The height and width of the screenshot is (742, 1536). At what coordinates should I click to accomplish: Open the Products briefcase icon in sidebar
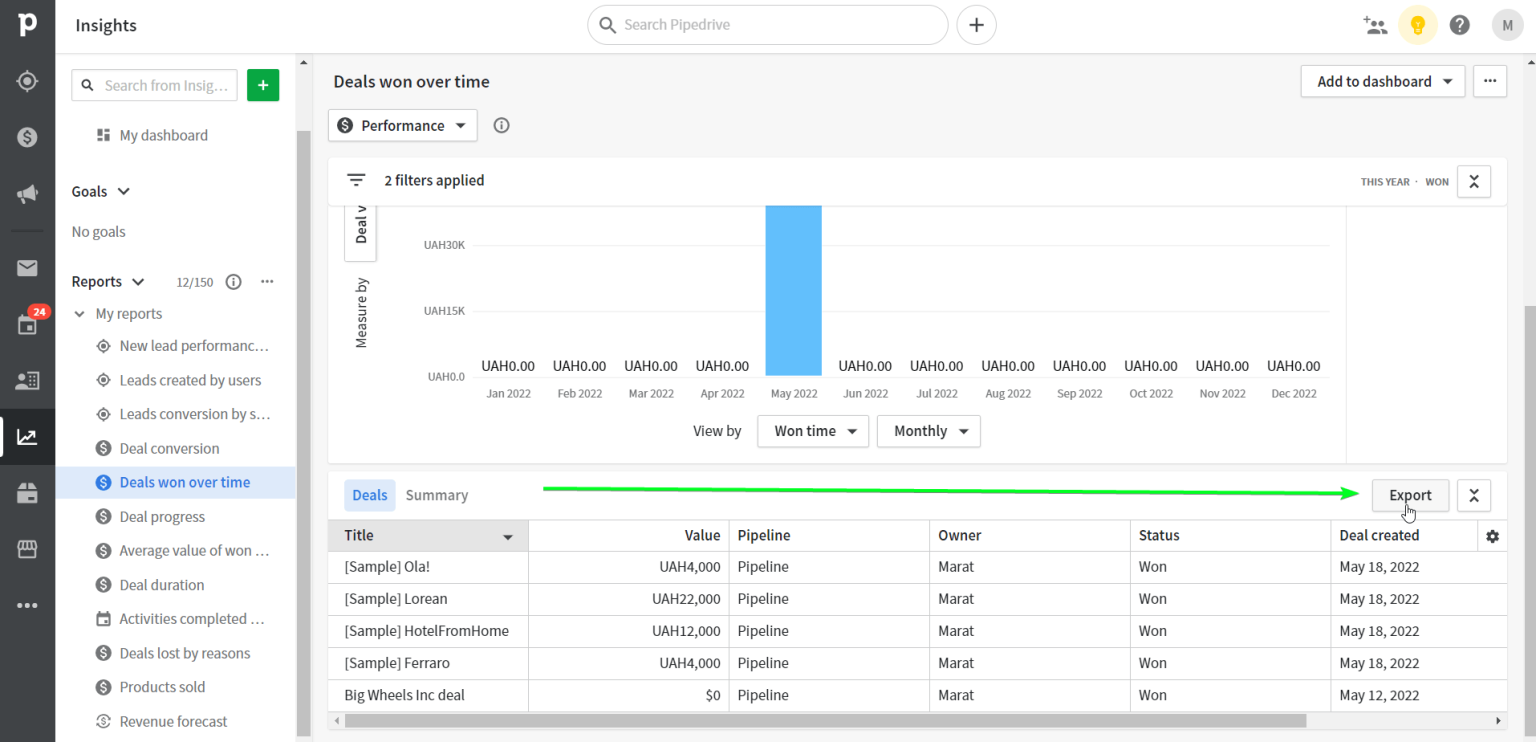[x=27, y=492]
